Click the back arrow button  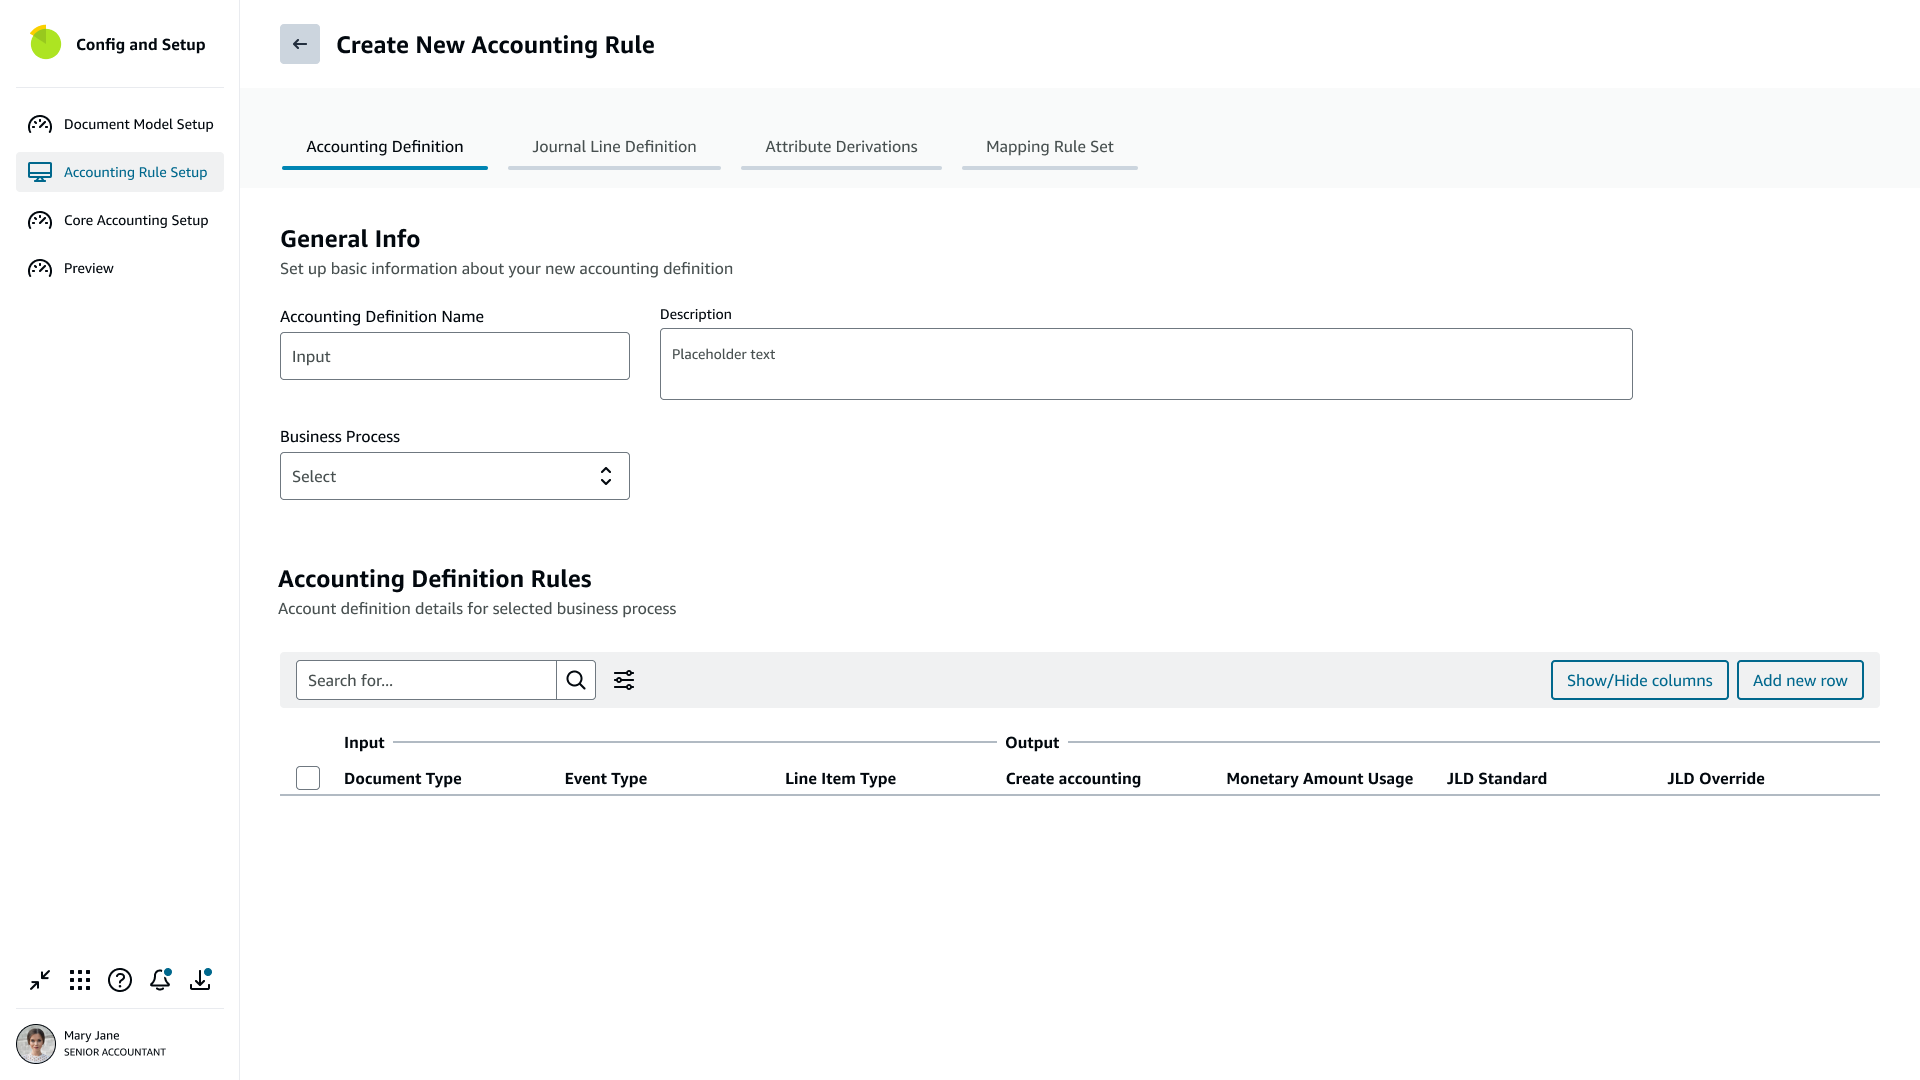(x=299, y=44)
